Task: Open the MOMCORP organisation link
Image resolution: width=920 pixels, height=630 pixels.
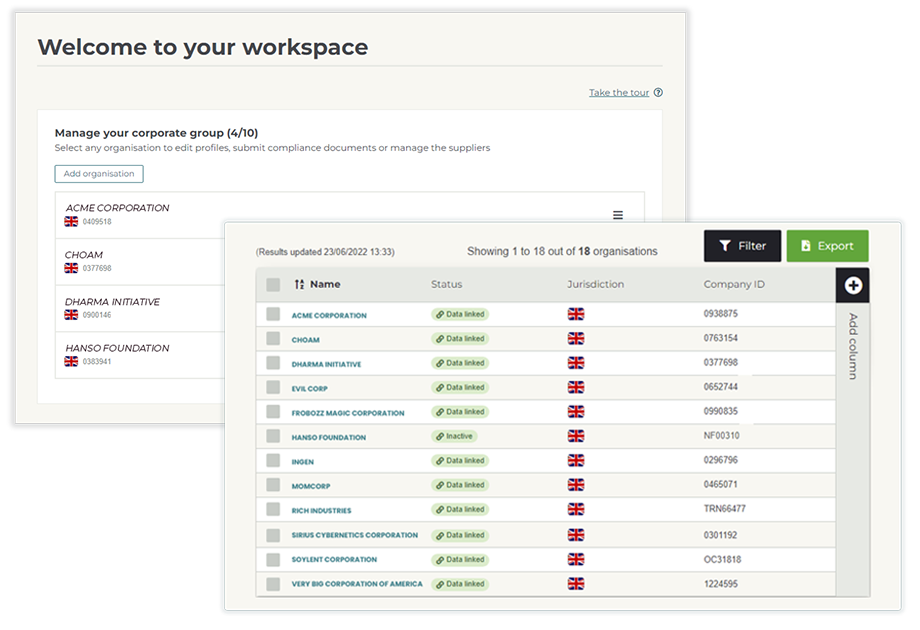Action: click(311, 486)
